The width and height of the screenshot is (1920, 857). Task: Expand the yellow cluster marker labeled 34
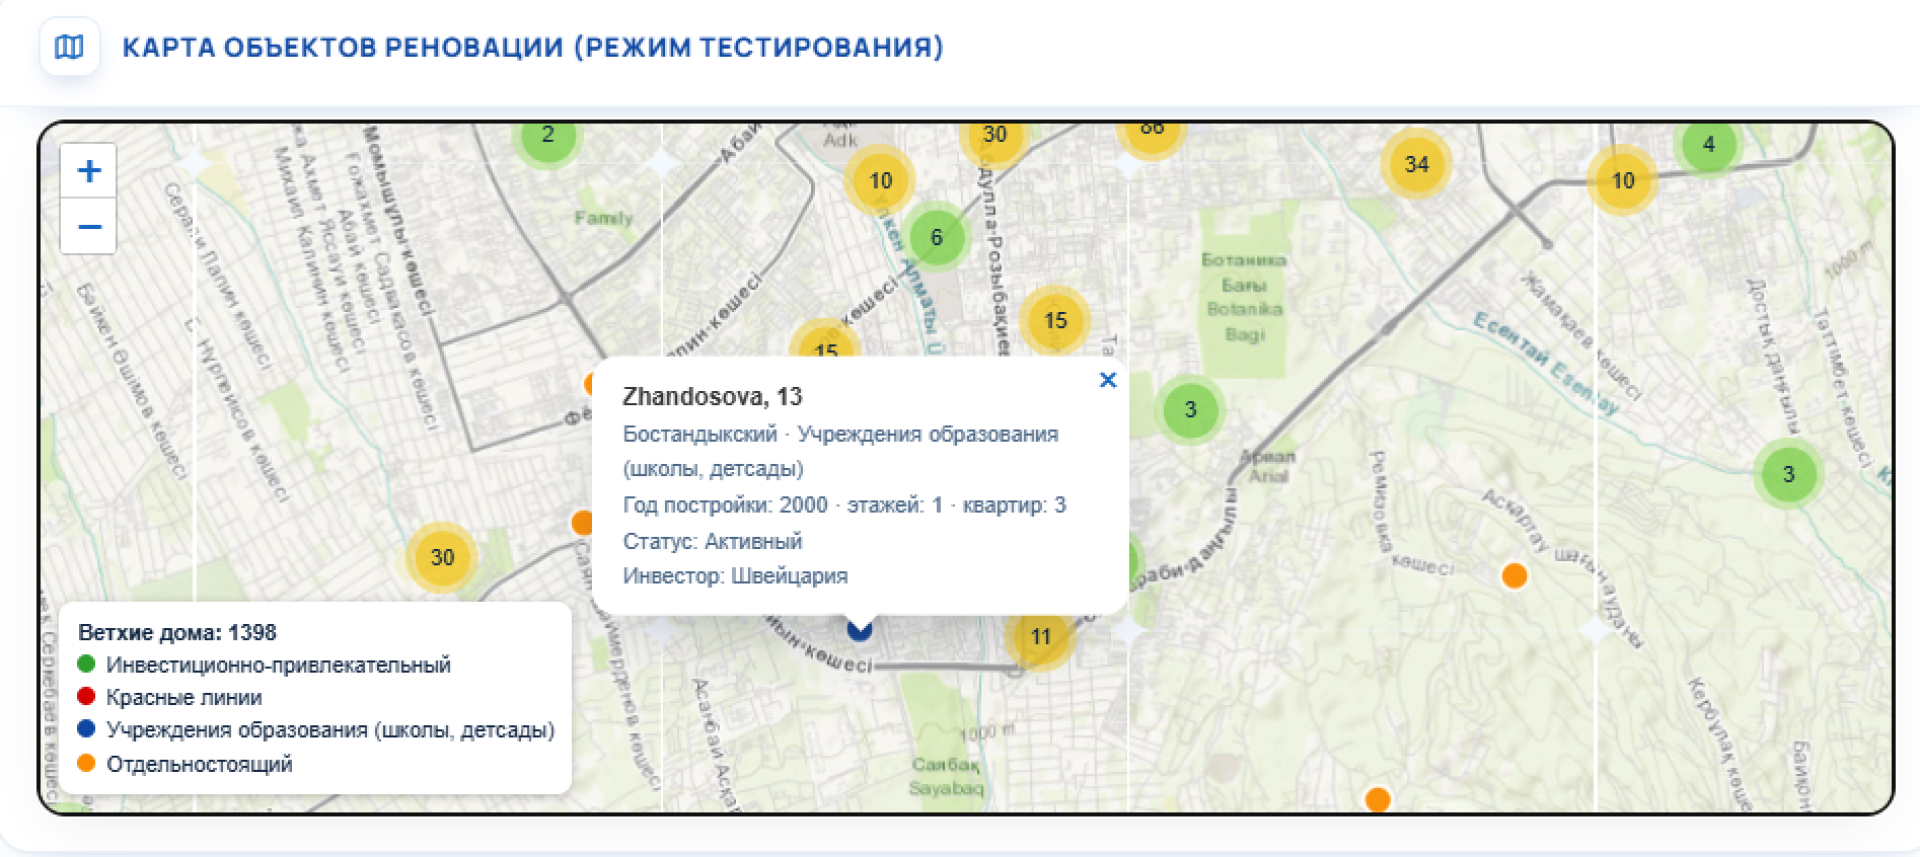click(x=1416, y=164)
